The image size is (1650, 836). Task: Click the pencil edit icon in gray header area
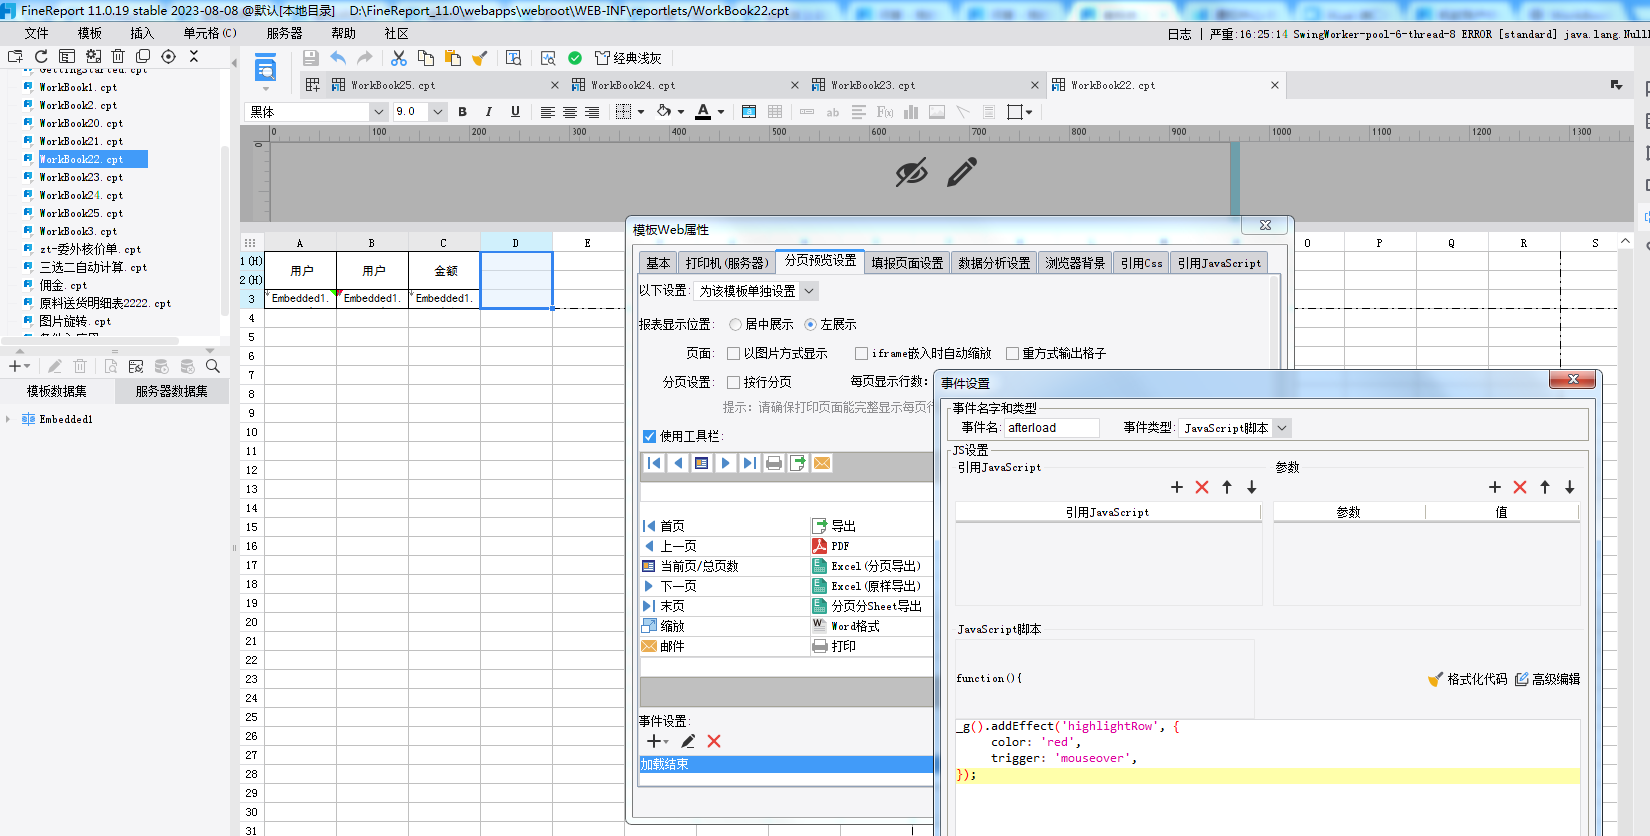(x=962, y=172)
